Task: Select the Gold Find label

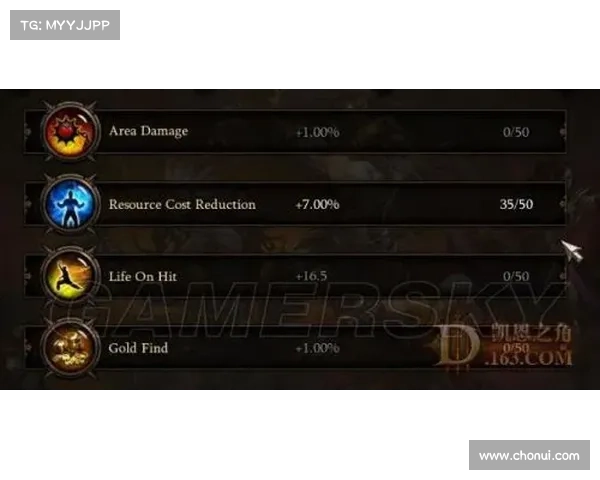Action: [138, 348]
